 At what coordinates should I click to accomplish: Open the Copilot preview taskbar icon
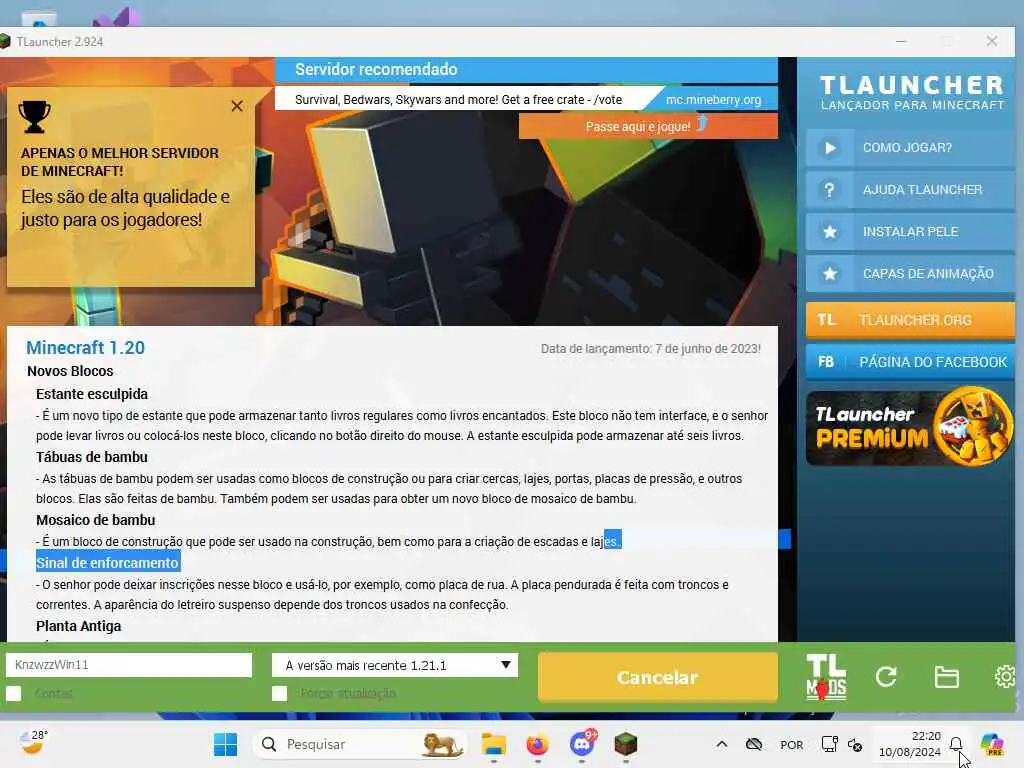(x=993, y=744)
